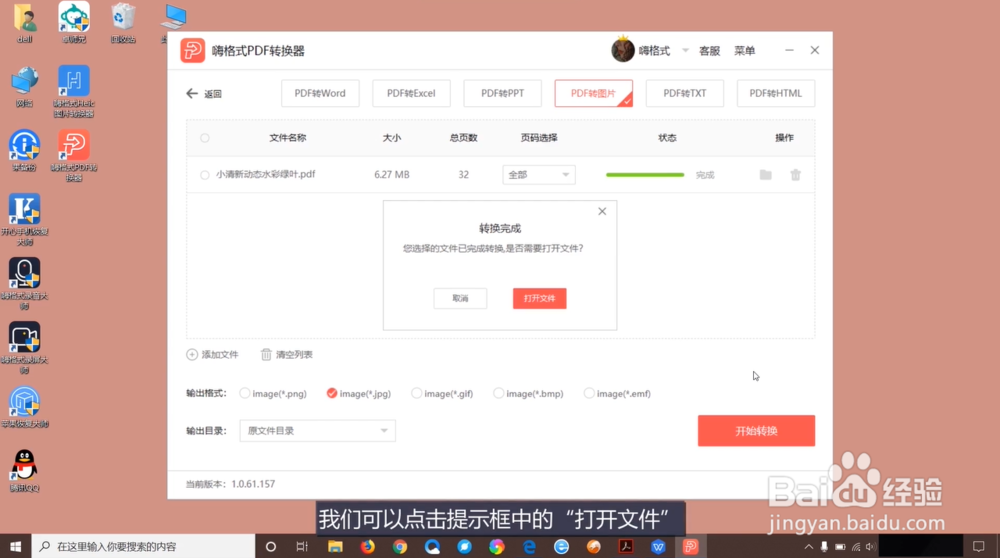
Task: Close the 转换完成 dialog with X
Action: tap(602, 211)
